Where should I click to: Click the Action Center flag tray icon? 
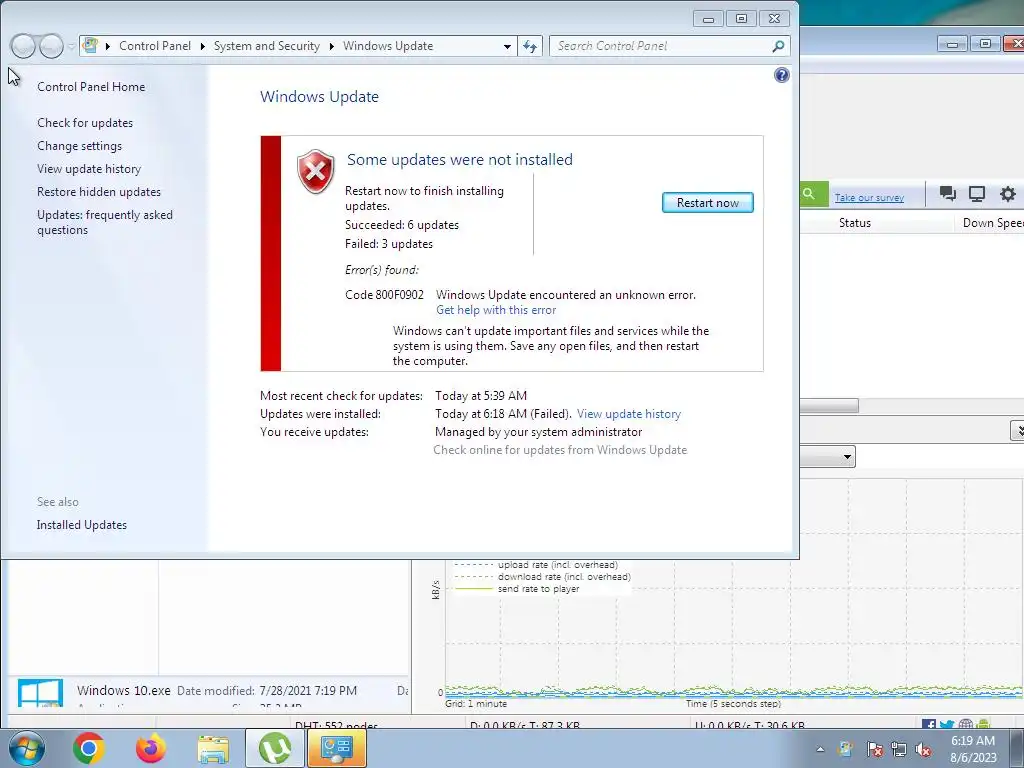874,749
